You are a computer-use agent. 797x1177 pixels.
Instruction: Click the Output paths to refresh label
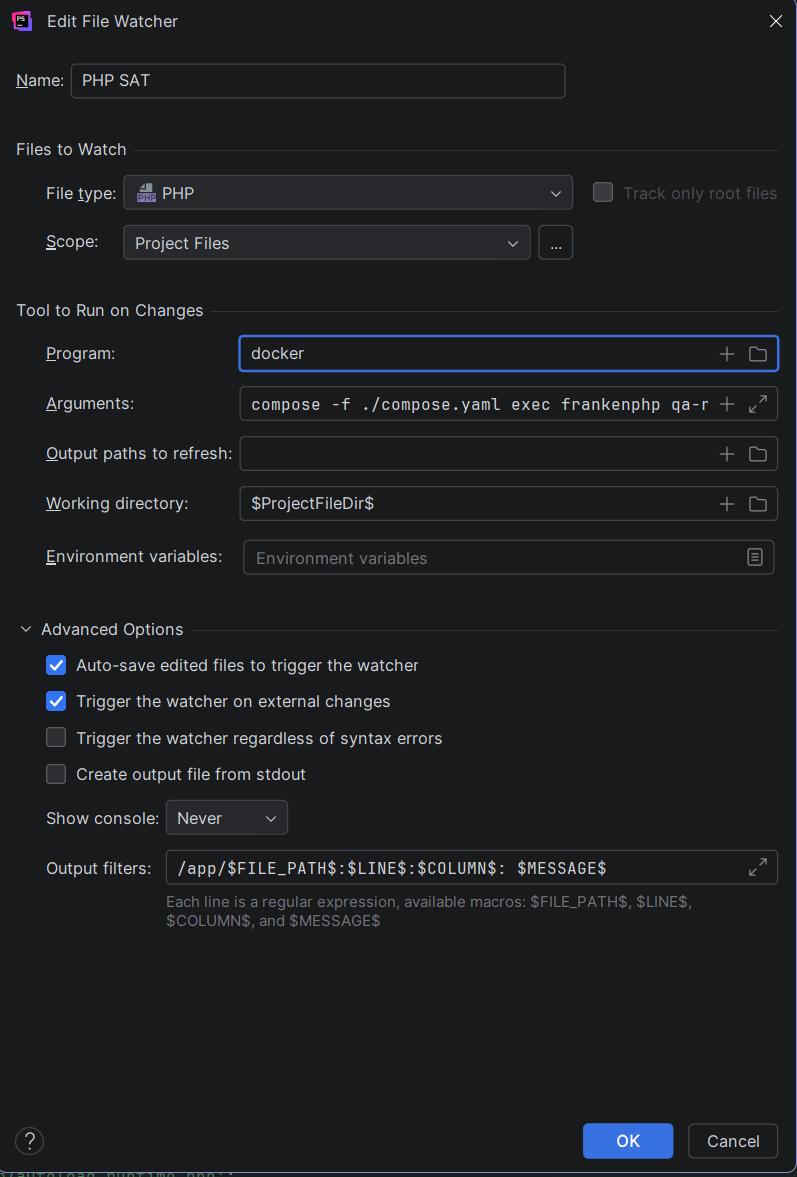point(140,453)
